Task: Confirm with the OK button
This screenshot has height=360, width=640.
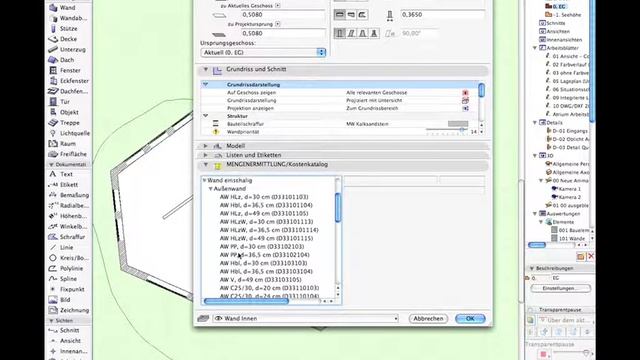Action: [470, 318]
